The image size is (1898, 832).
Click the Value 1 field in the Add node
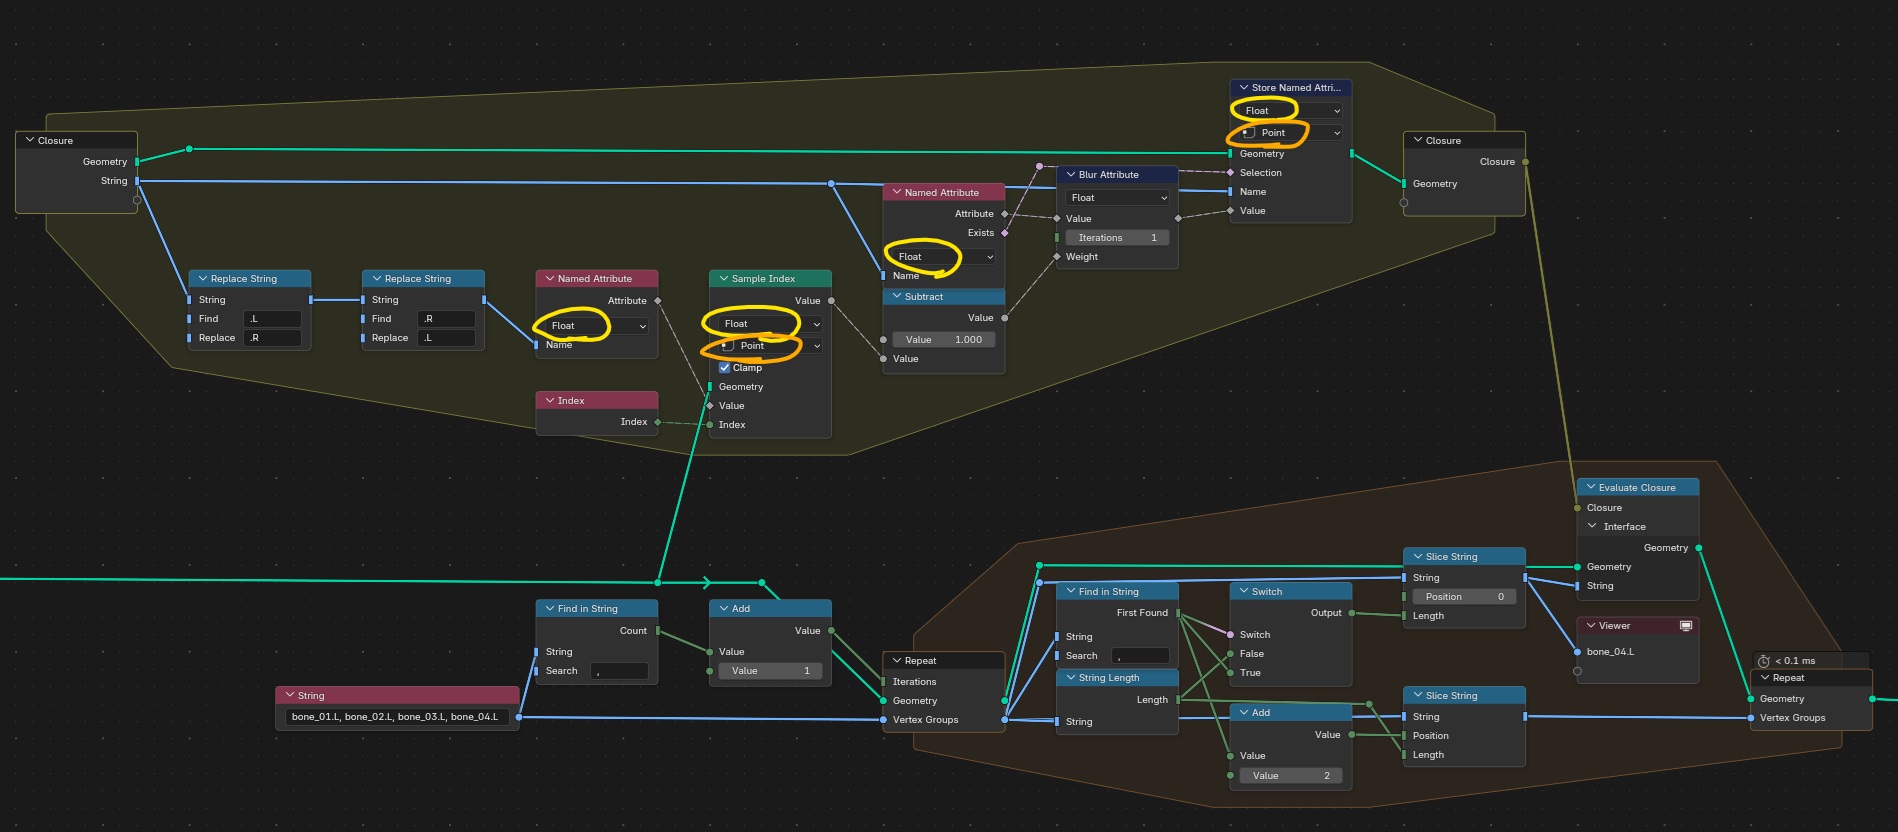pos(770,671)
